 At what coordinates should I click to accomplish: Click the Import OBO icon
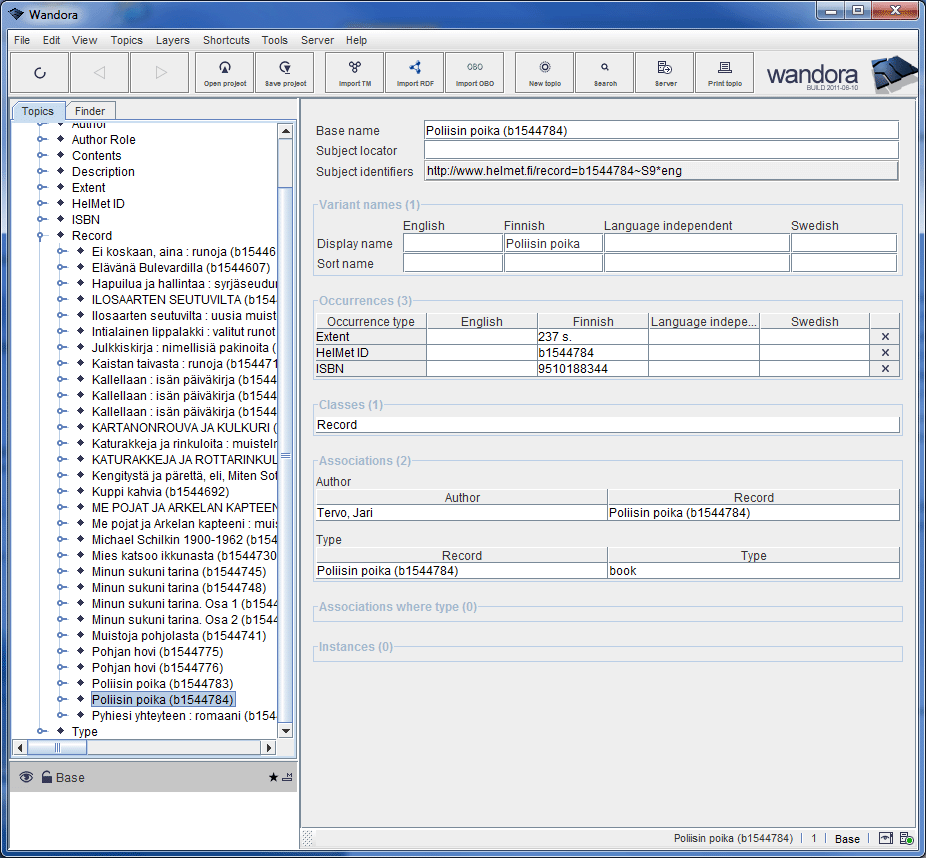475,72
